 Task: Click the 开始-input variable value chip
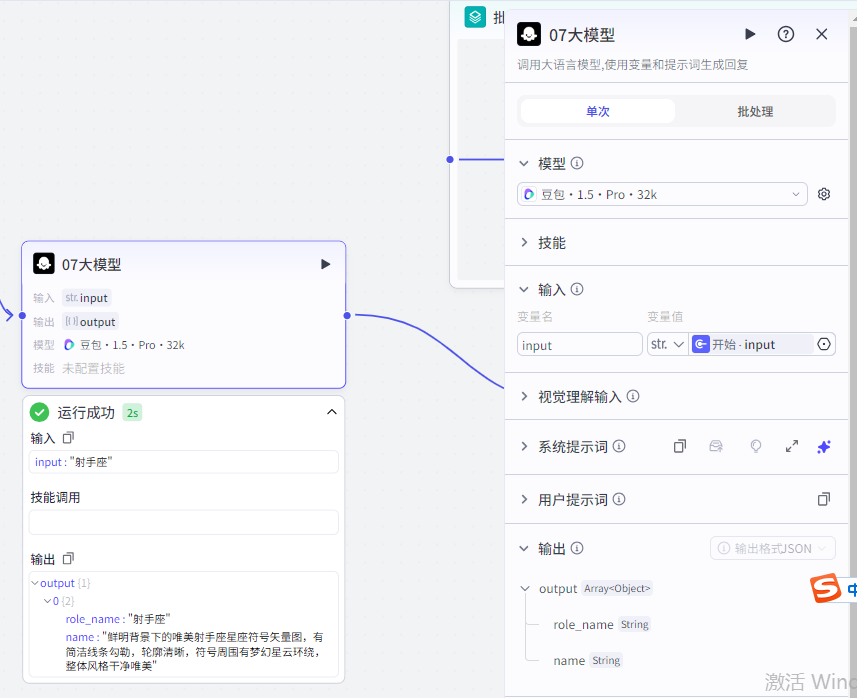pos(742,343)
